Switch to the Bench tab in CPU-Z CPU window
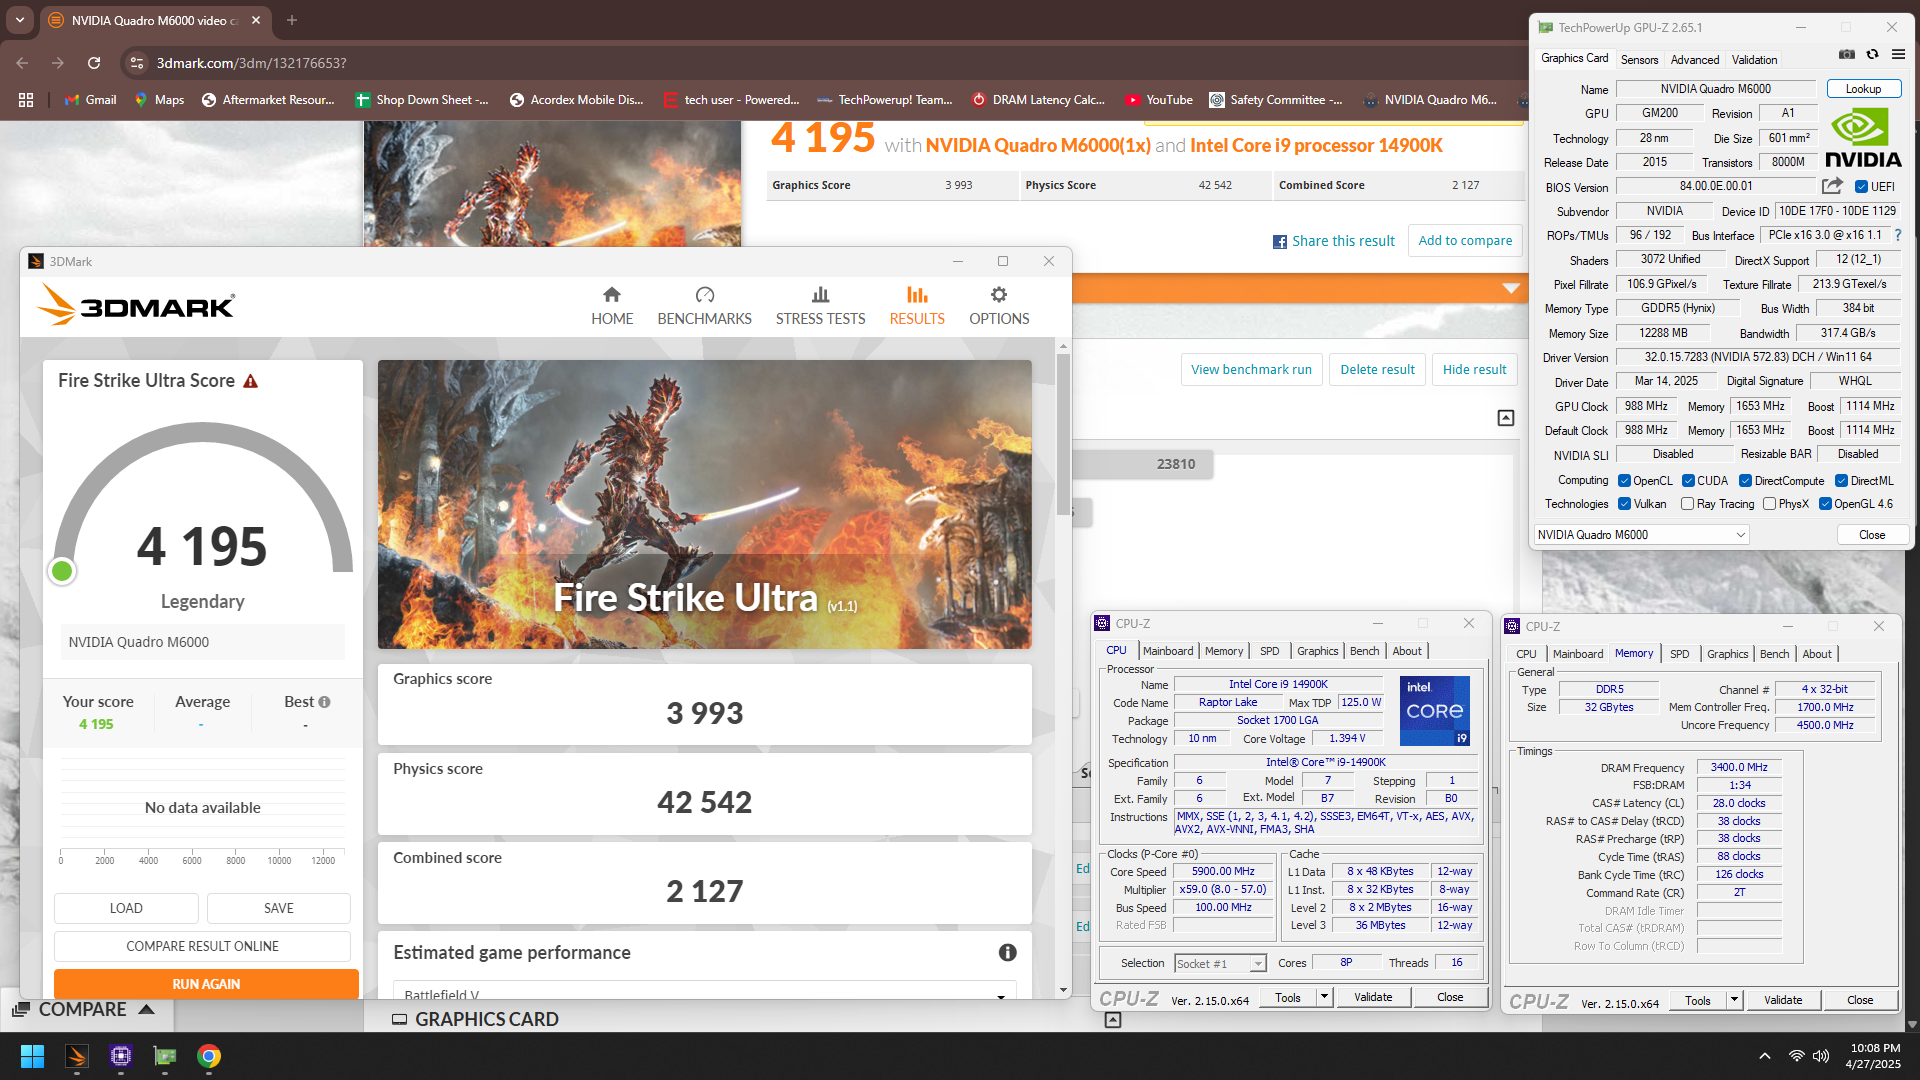 (1364, 651)
